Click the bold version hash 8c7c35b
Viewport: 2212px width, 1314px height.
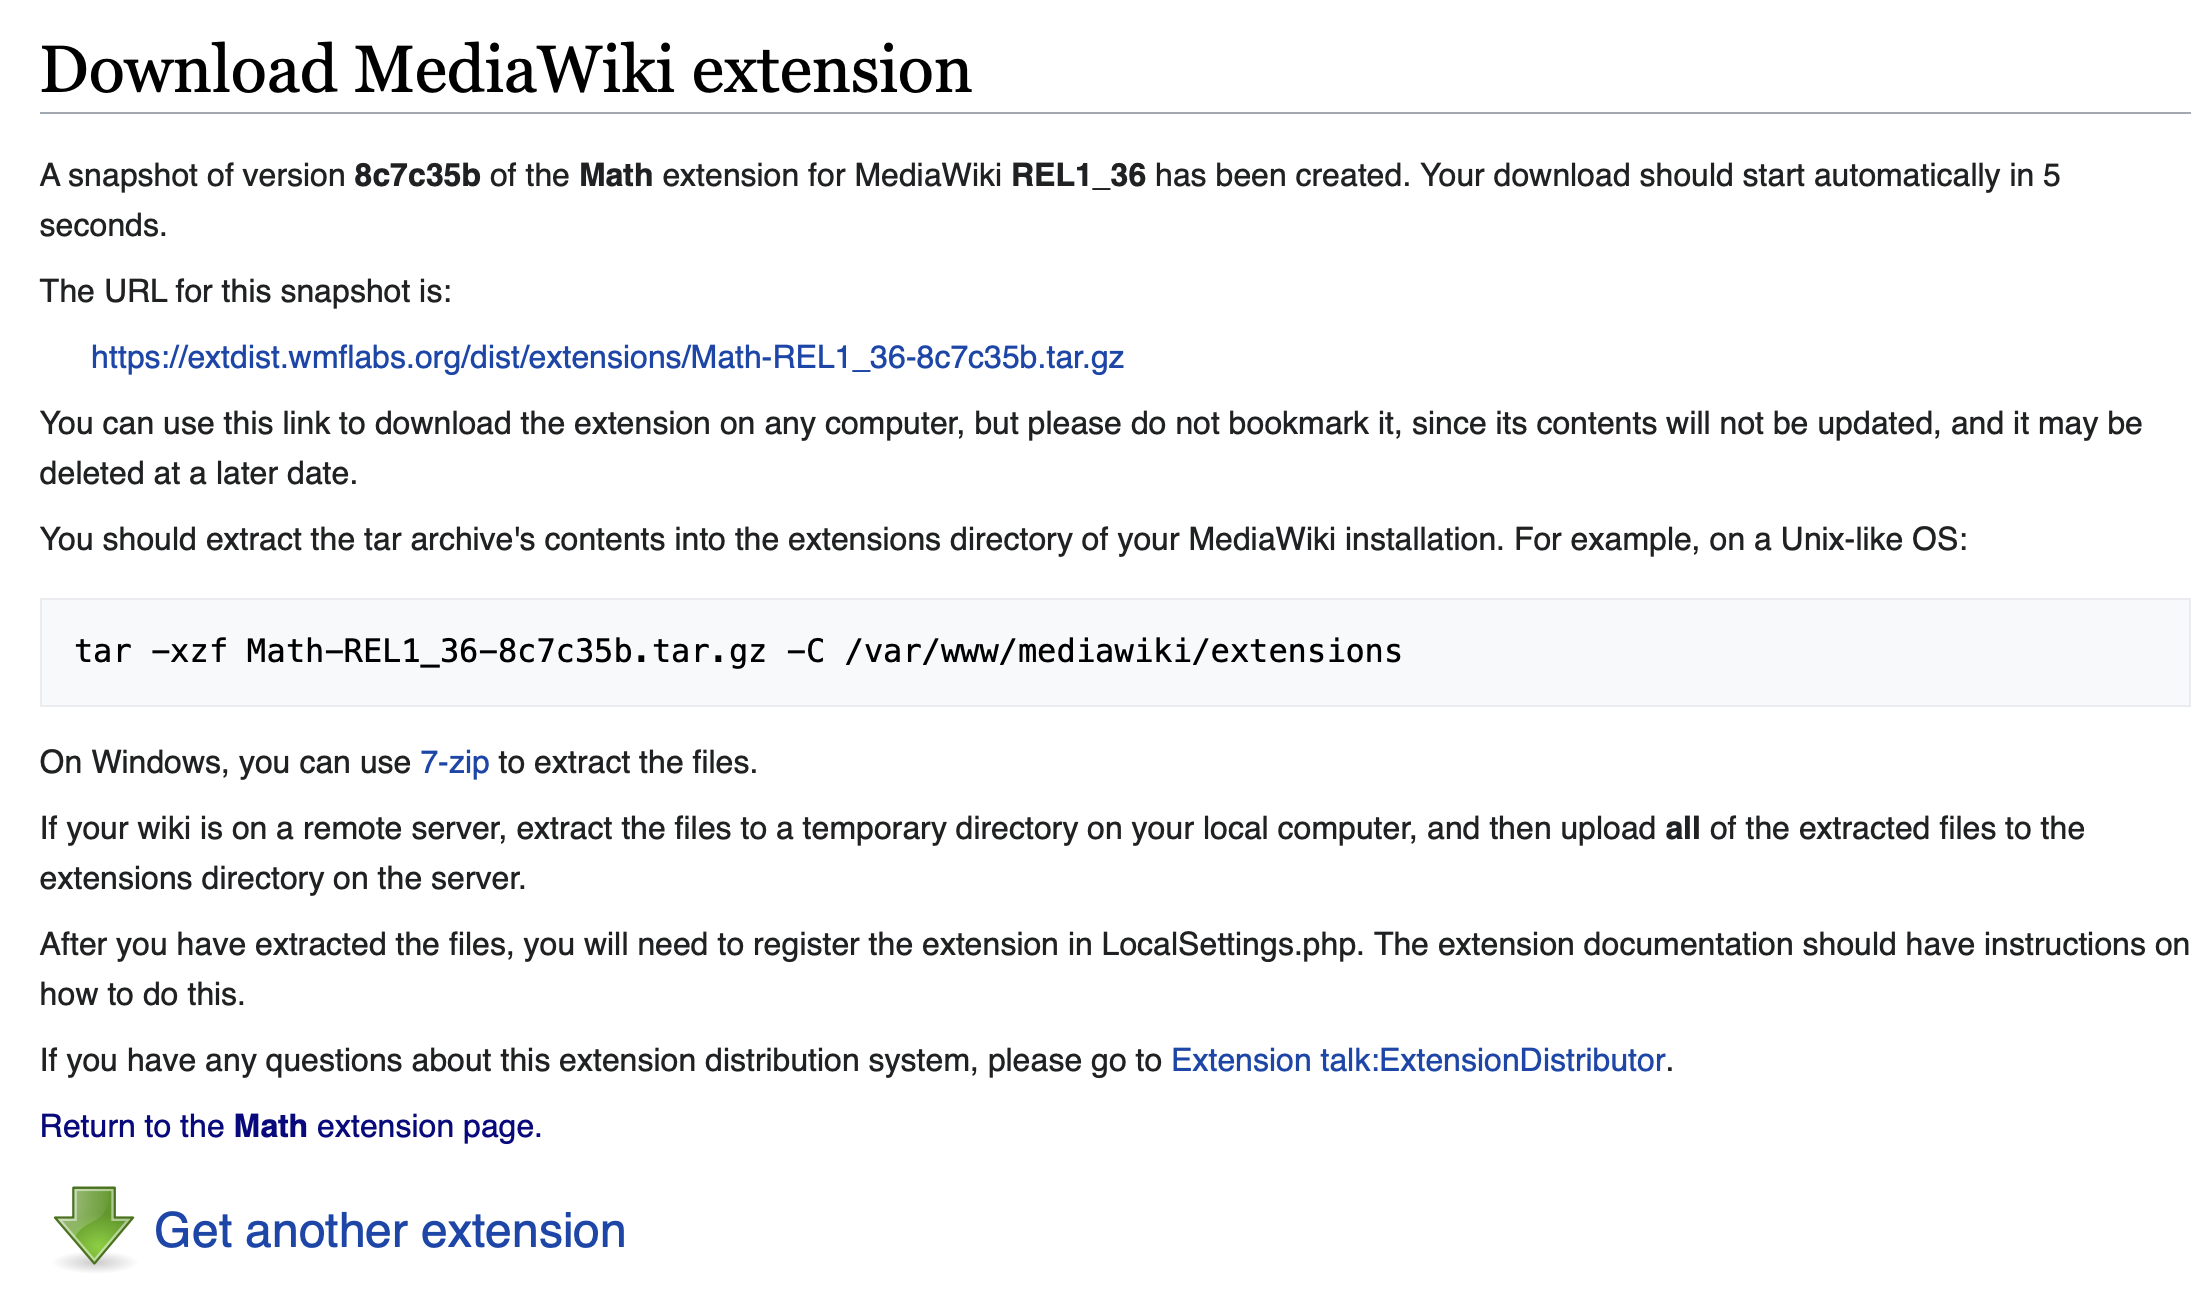(x=417, y=176)
